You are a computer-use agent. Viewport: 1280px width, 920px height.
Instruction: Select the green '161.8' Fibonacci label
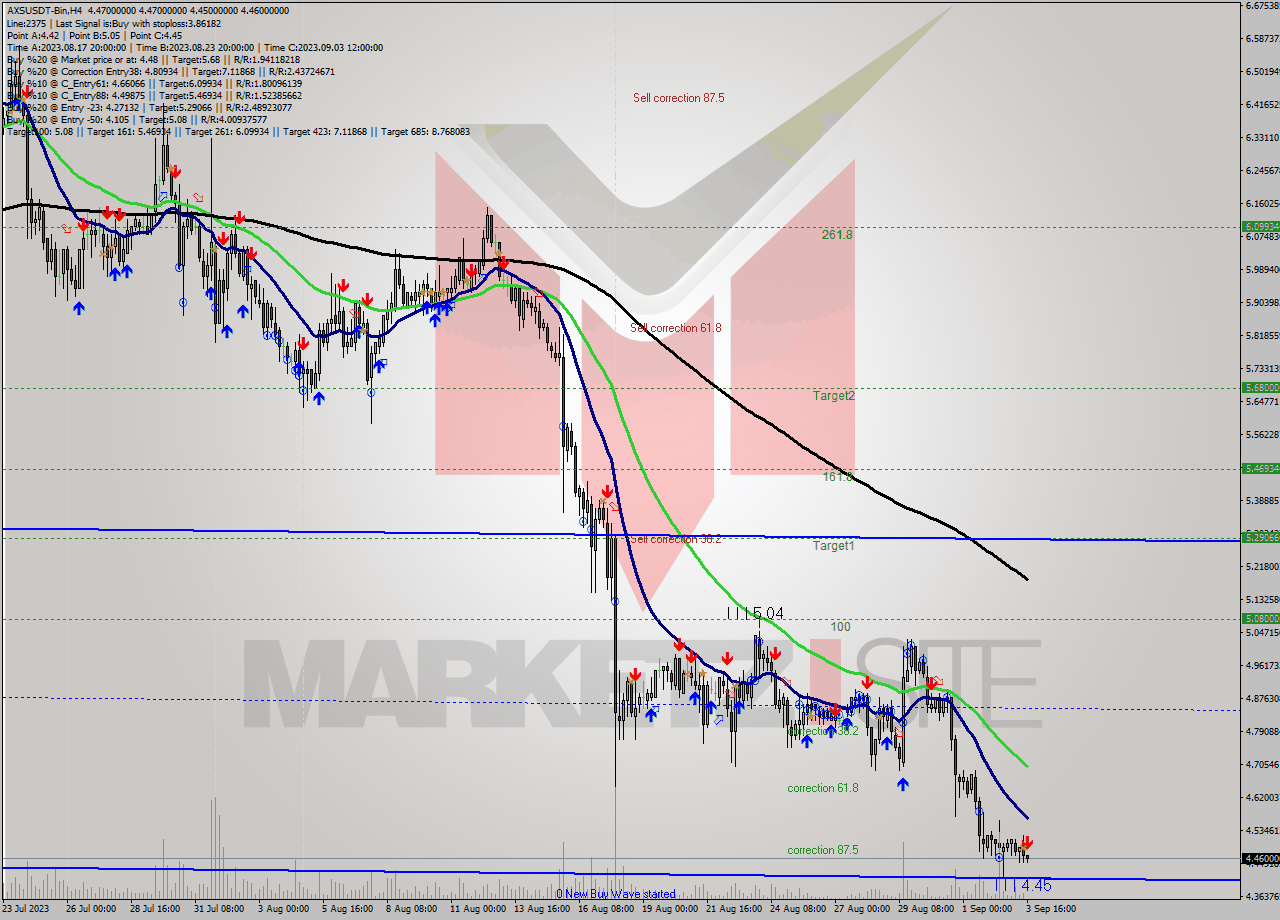[837, 477]
